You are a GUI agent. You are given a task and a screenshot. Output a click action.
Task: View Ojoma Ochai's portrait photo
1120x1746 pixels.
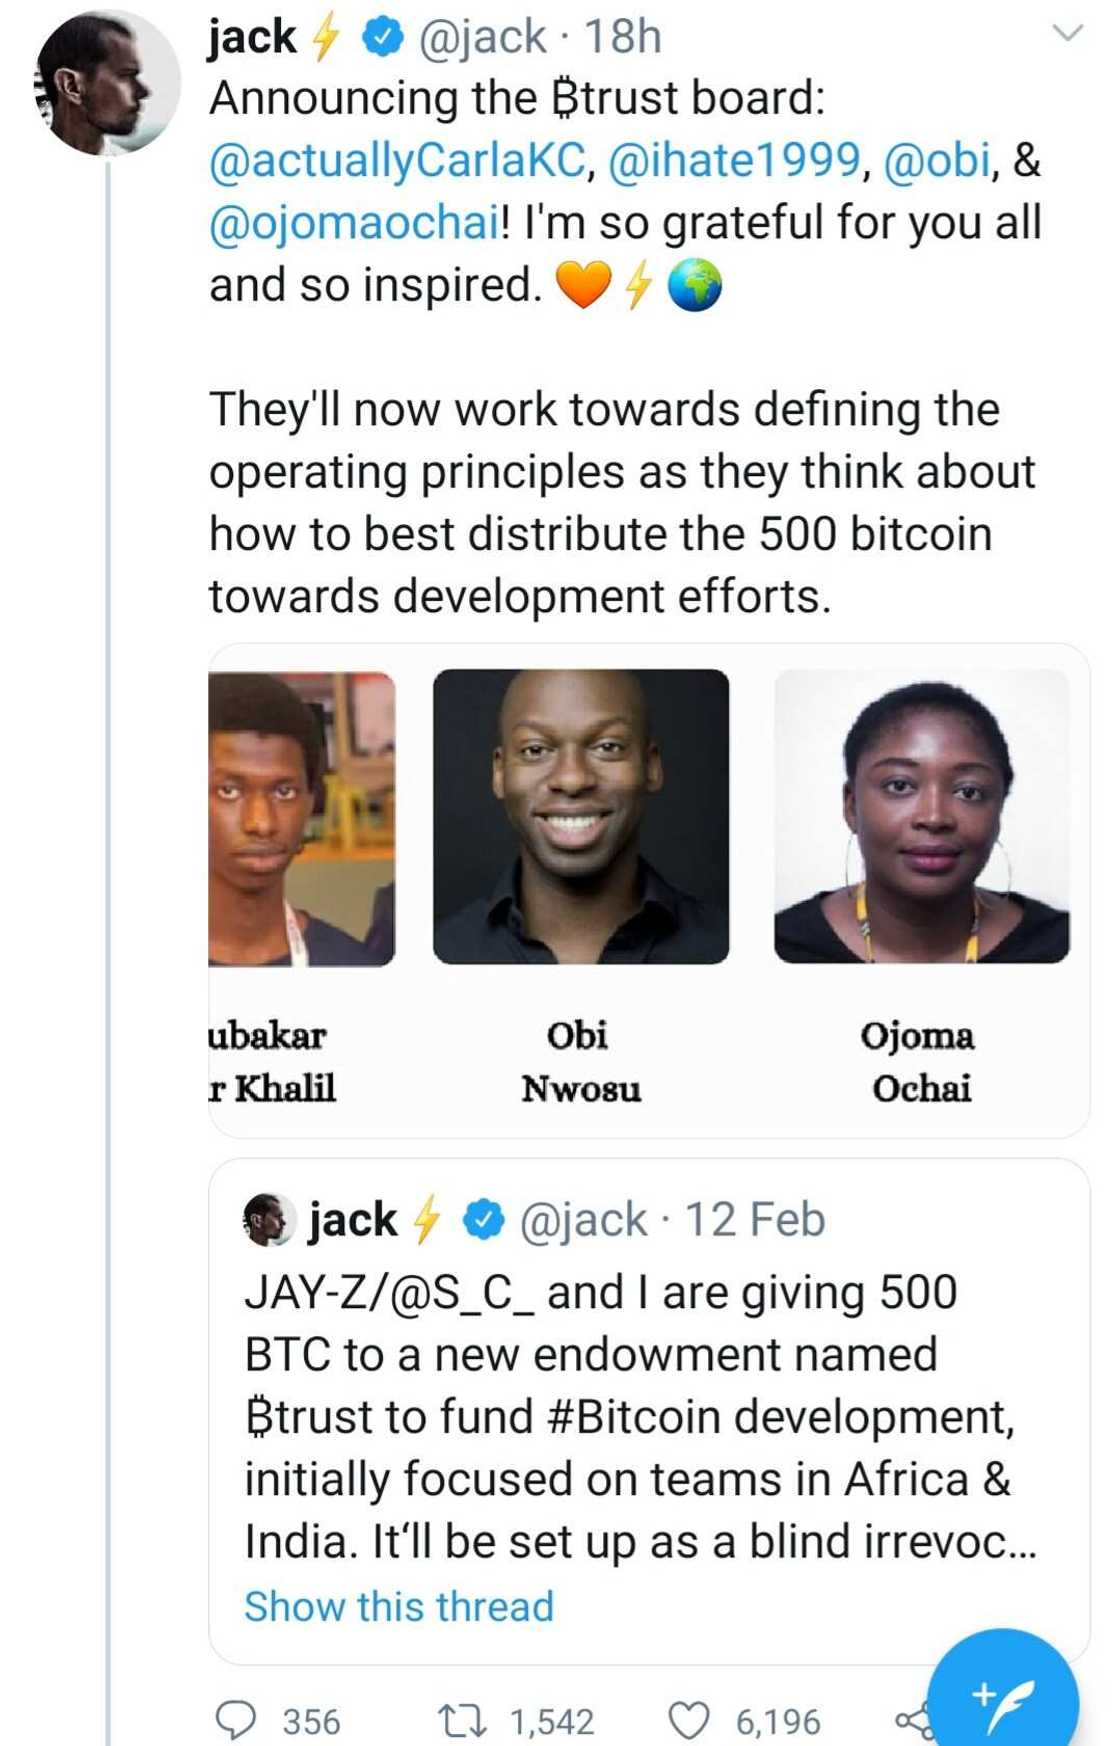[921, 816]
